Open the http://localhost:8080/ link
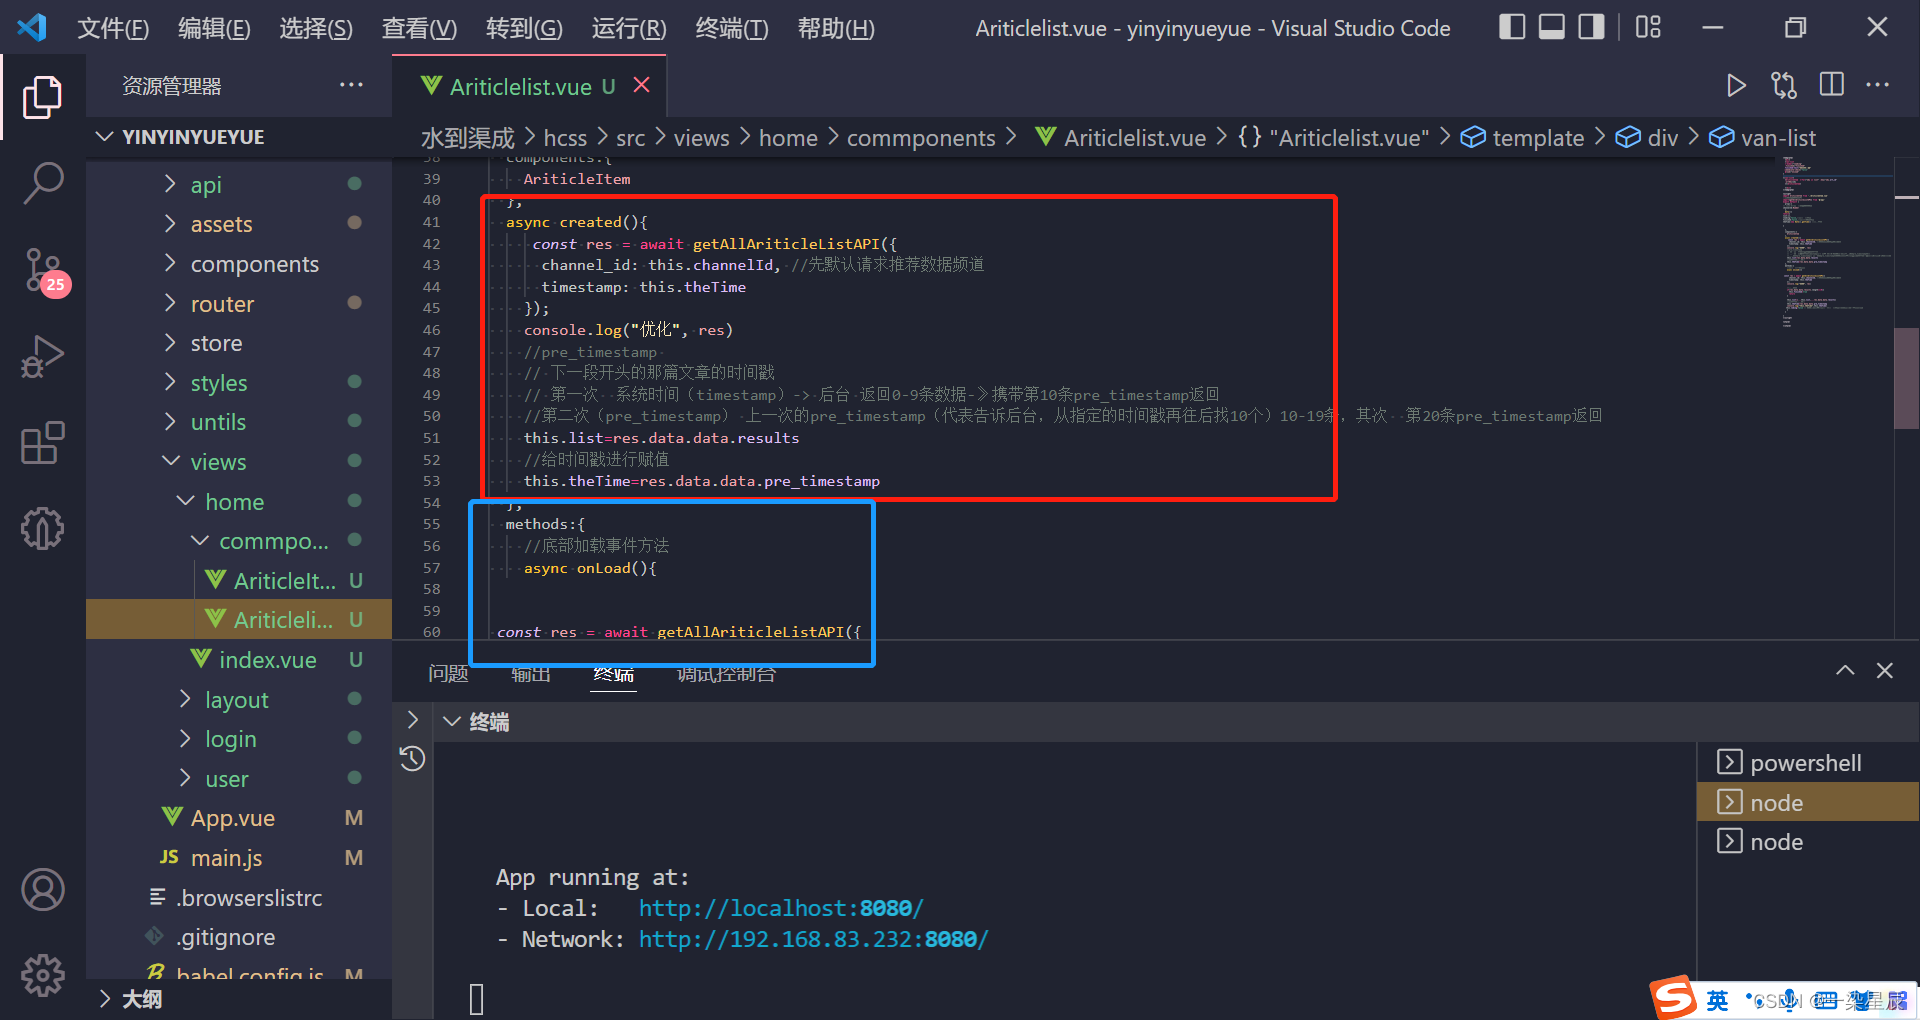The image size is (1920, 1020). click(x=780, y=908)
